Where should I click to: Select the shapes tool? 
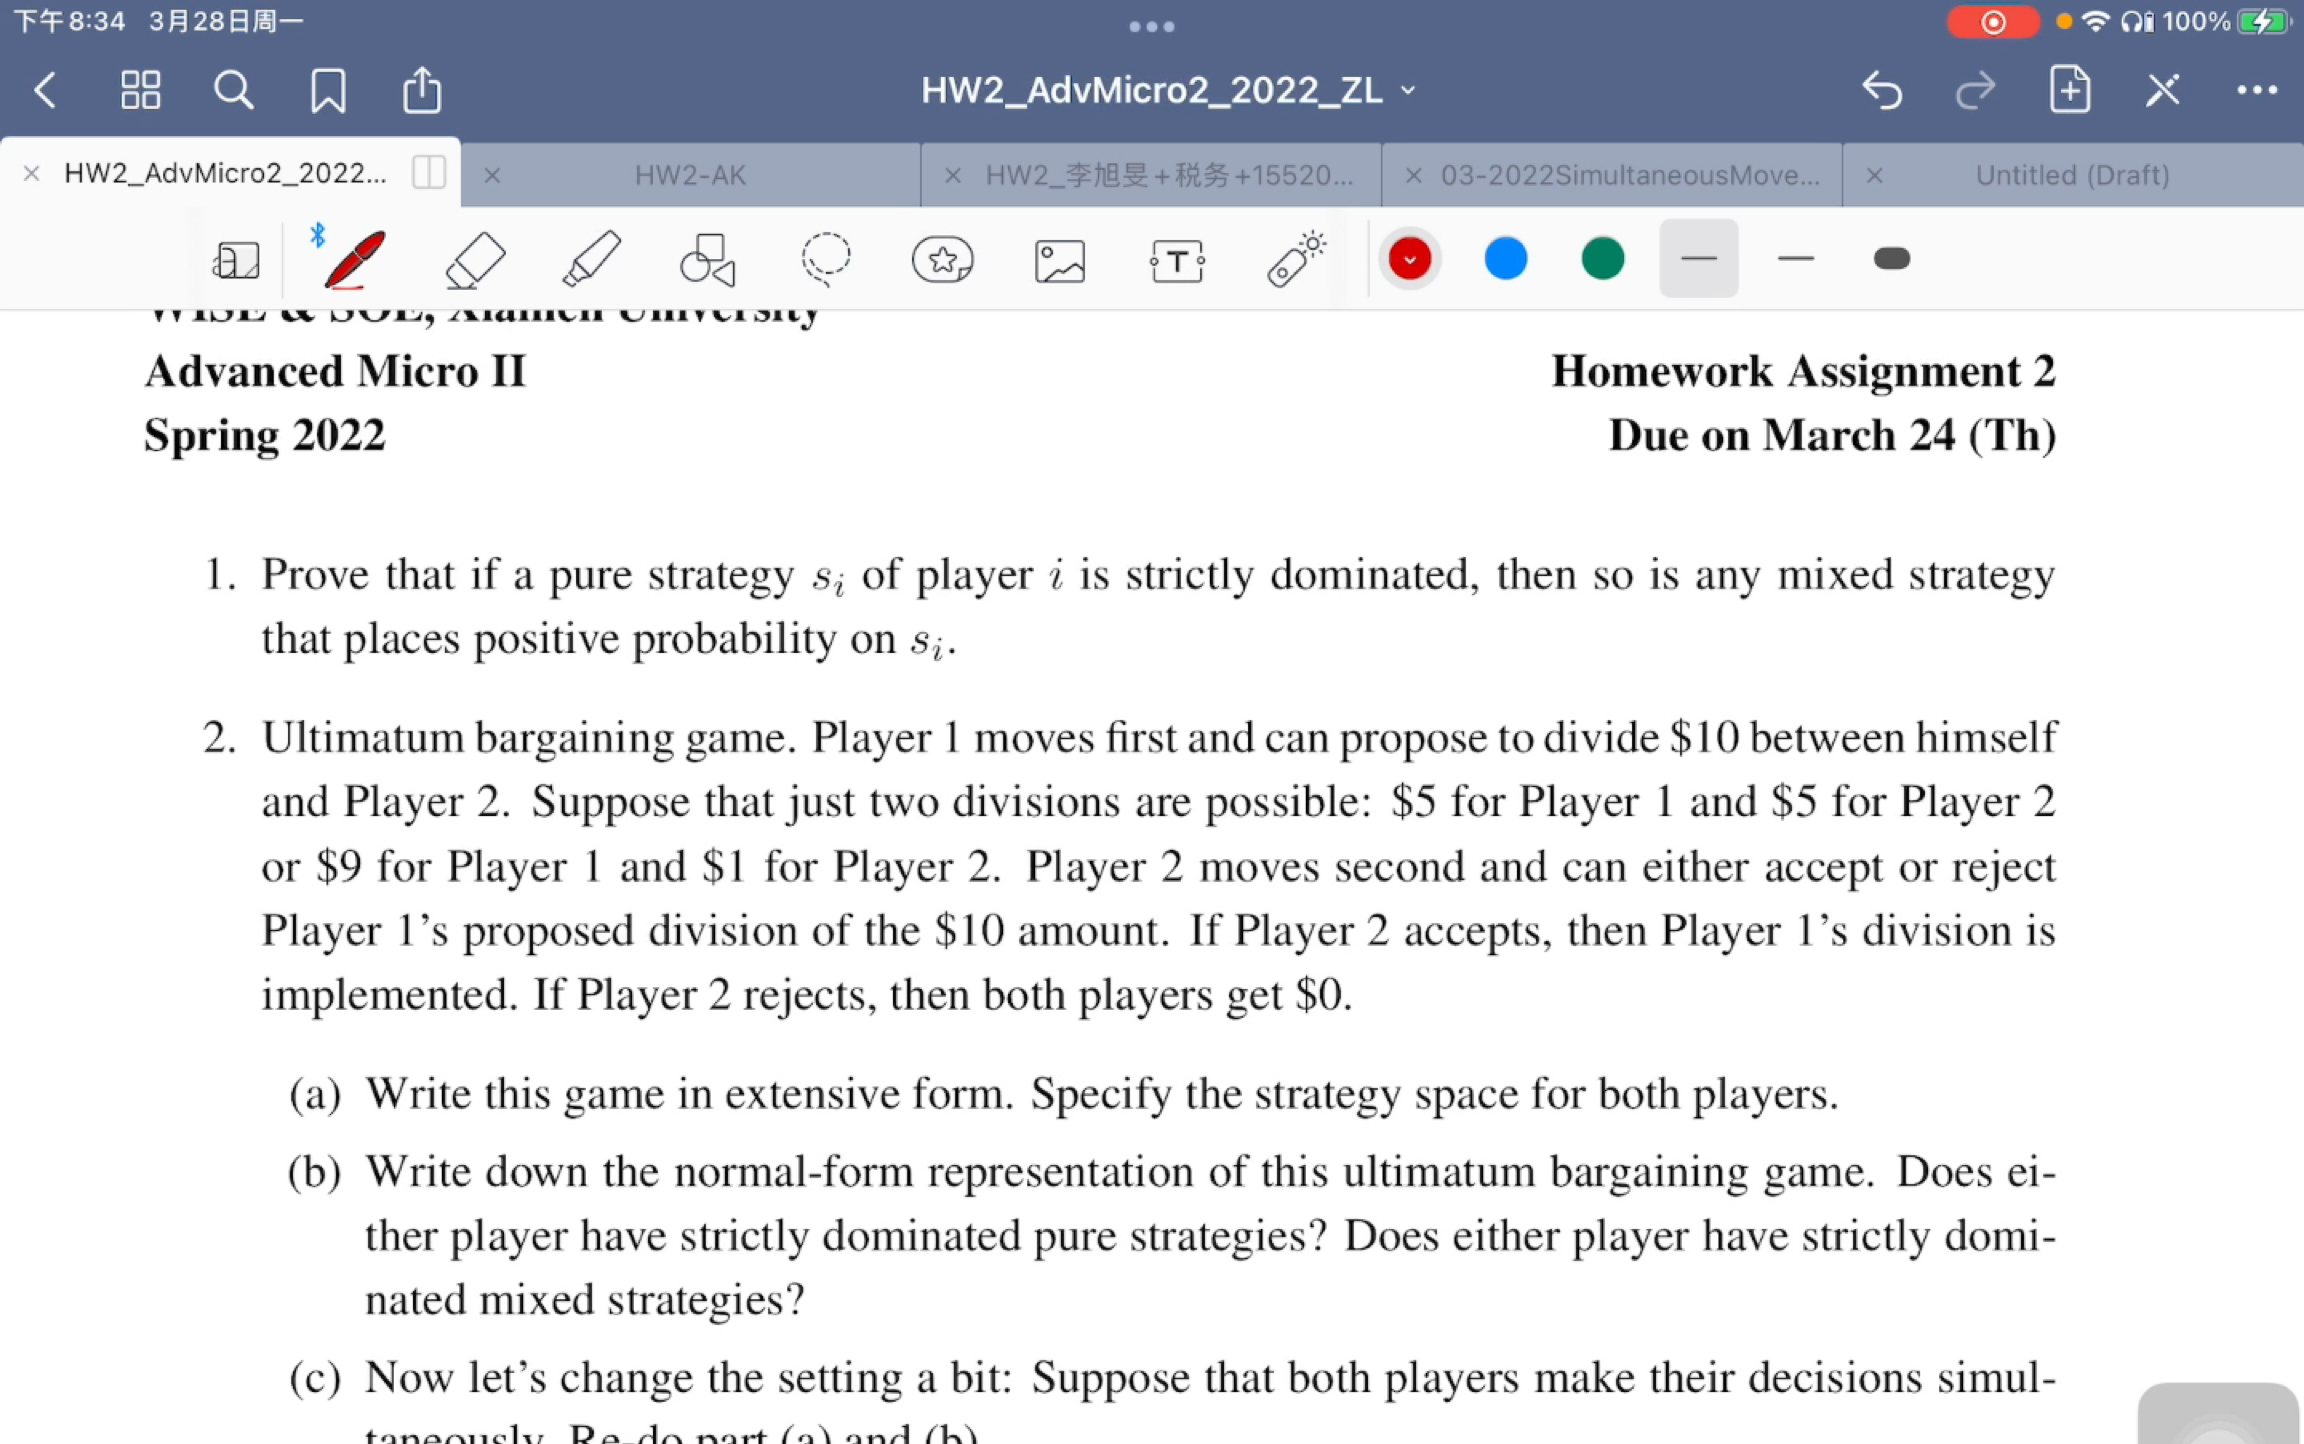point(708,260)
